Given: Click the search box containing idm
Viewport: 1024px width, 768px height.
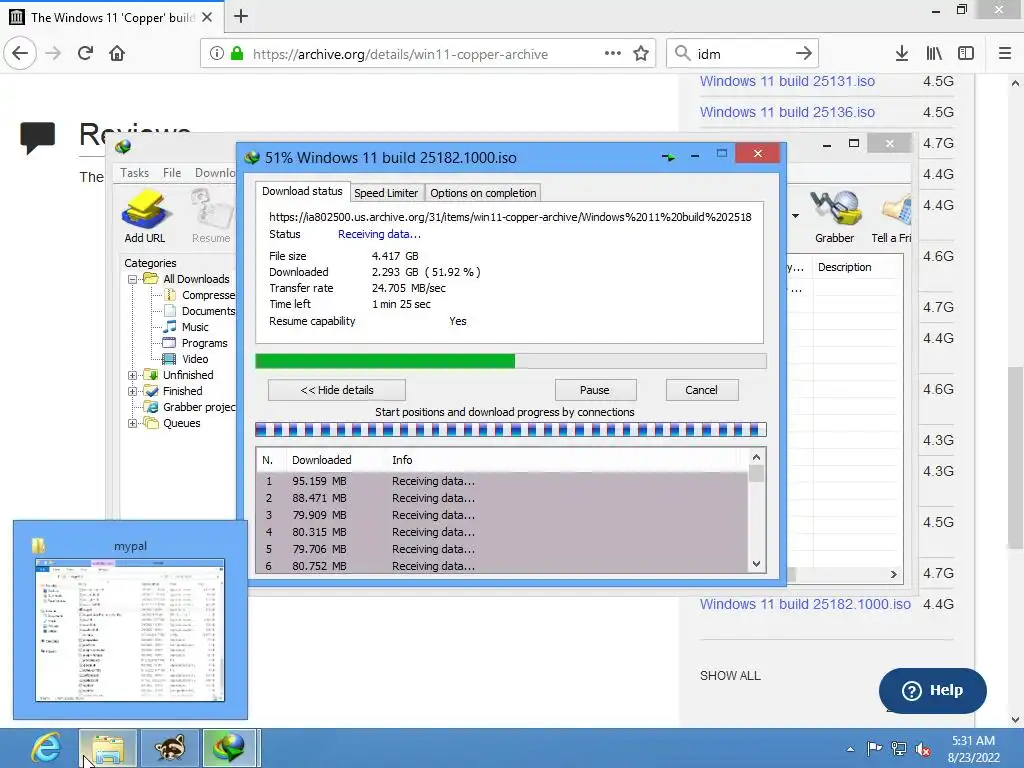Looking at the screenshot, I should pyautogui.click(x=741, y=54).
